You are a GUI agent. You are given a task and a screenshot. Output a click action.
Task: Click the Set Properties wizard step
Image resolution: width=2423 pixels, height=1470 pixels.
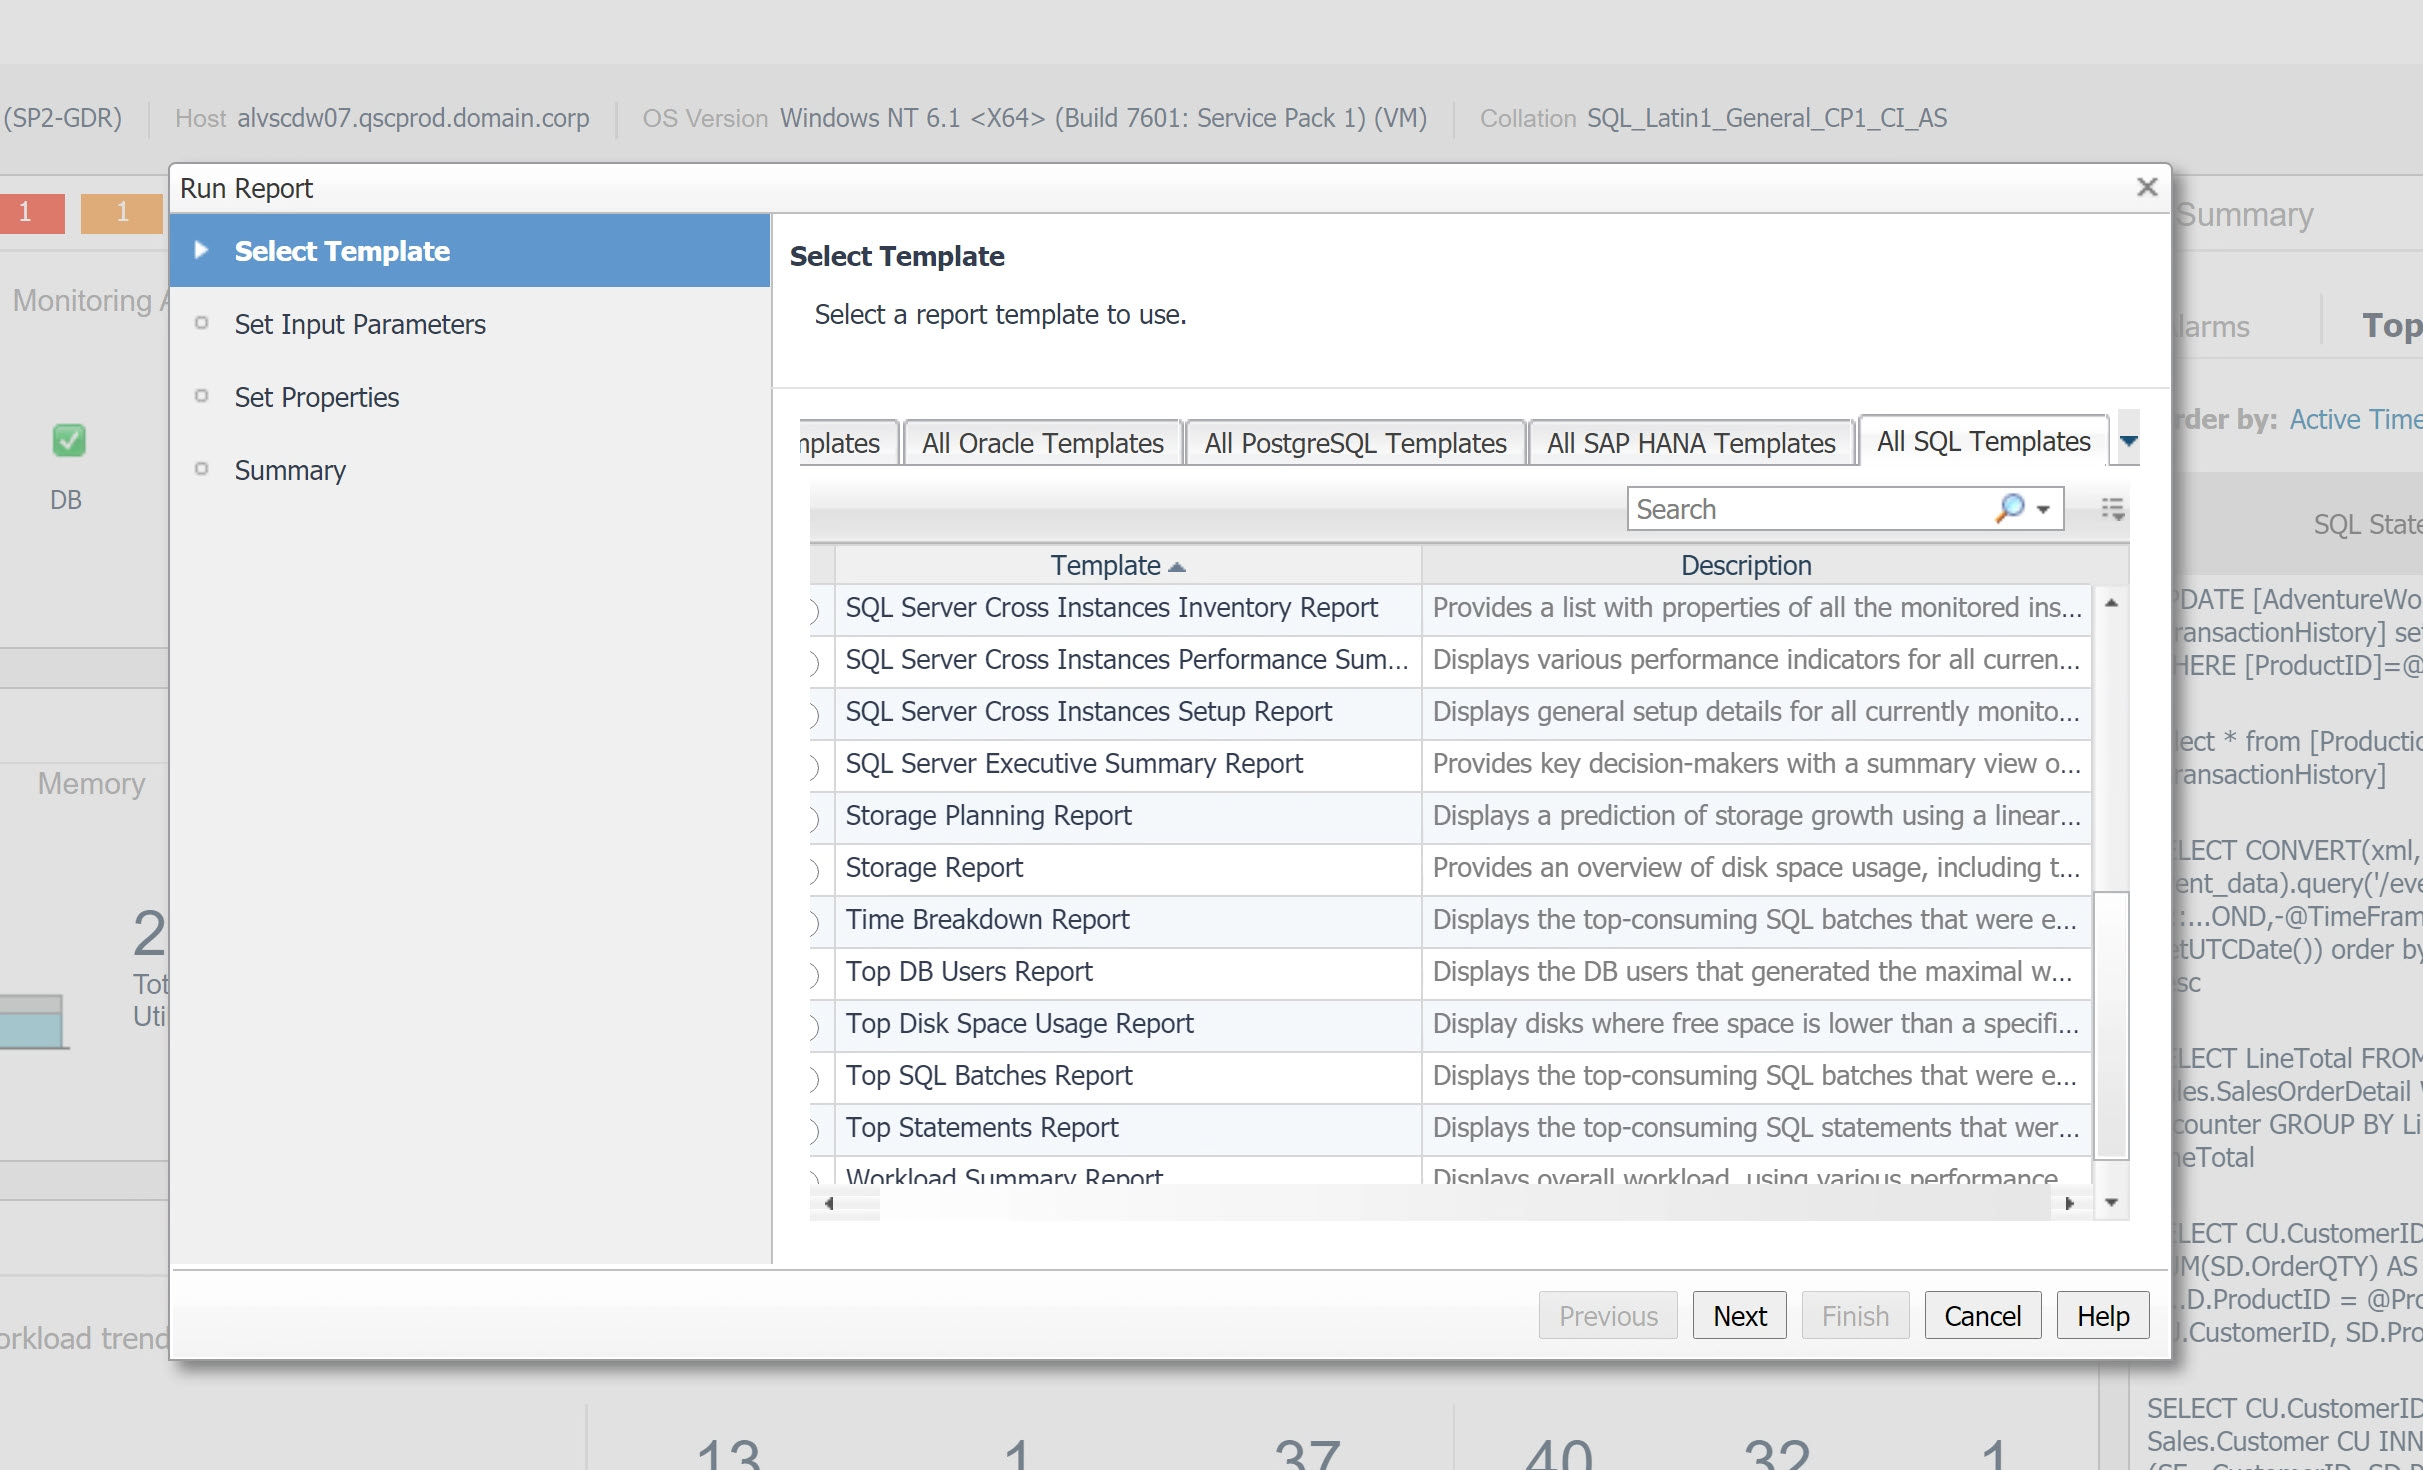click(317, 397)
